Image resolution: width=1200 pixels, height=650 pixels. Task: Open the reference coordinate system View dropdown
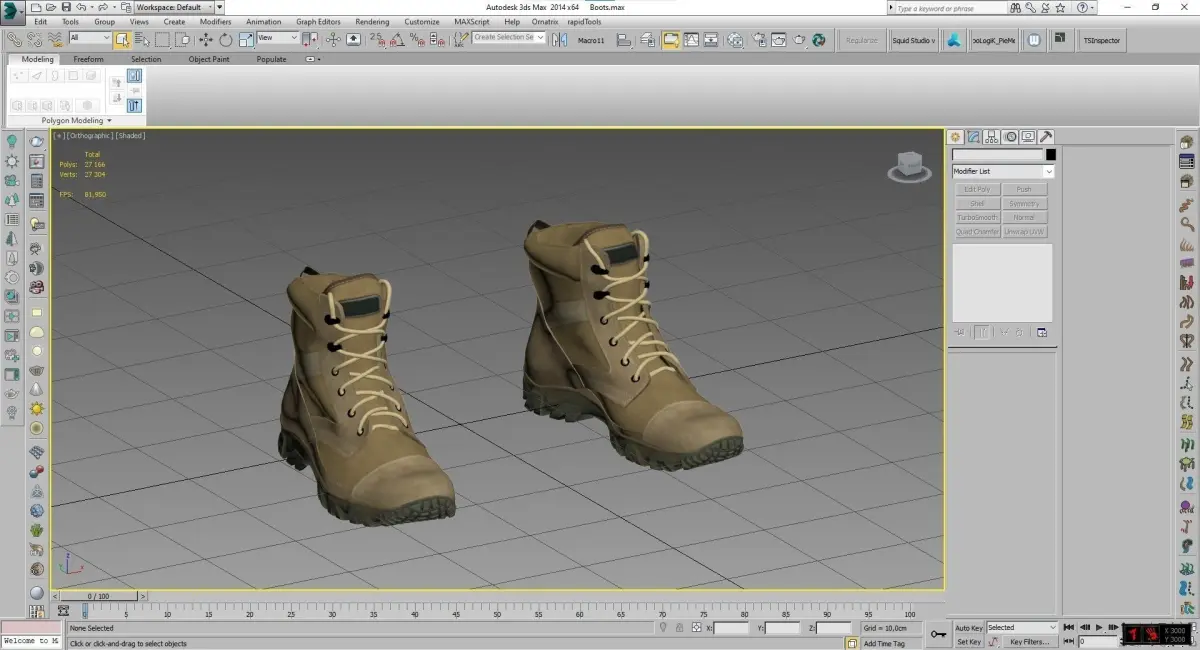coord(277,38)
